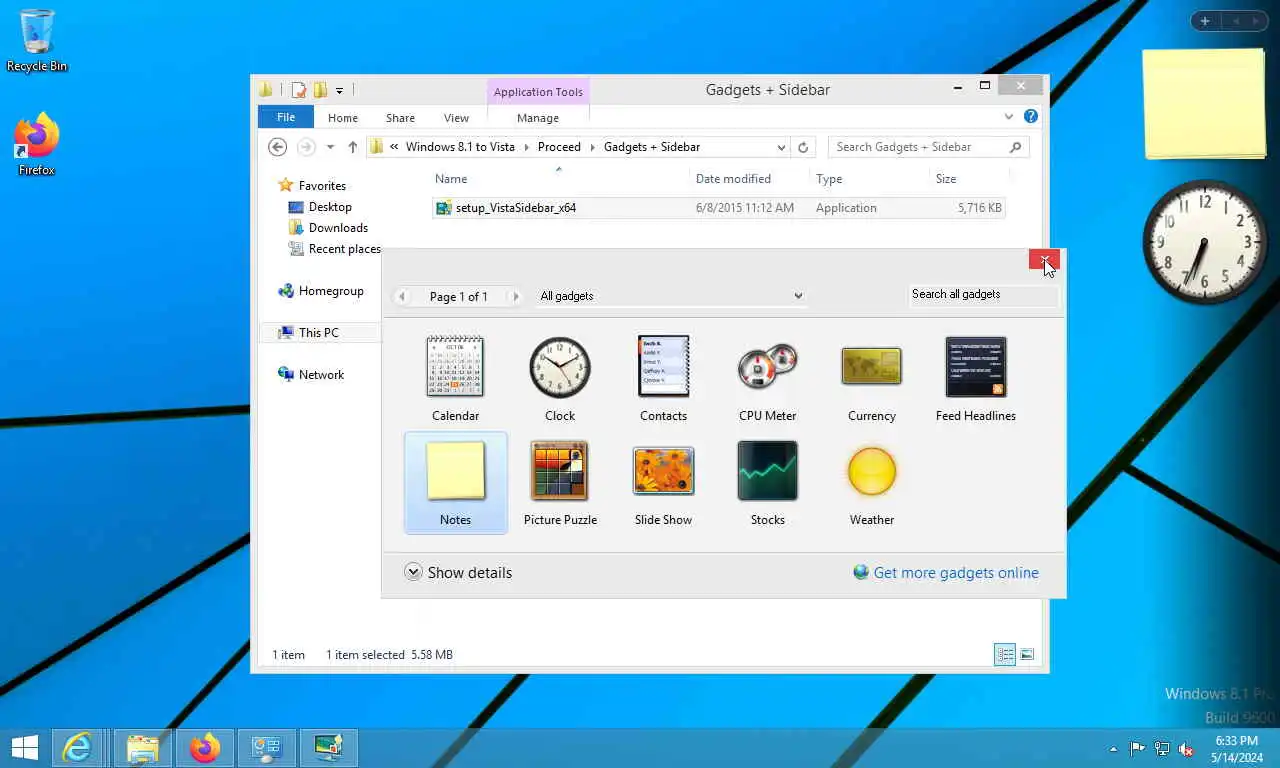Pick the CPU Meter gadget
Viewport: 1280px width, 768px height.
tap(767, 378)
